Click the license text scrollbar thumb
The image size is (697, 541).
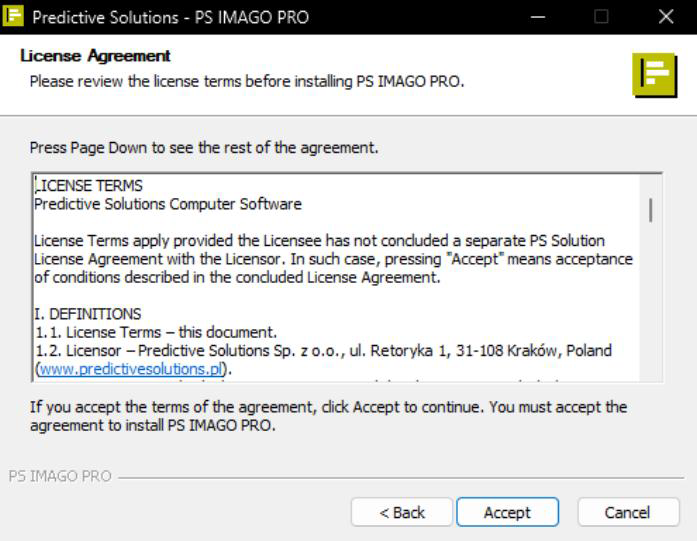point(651,210)
